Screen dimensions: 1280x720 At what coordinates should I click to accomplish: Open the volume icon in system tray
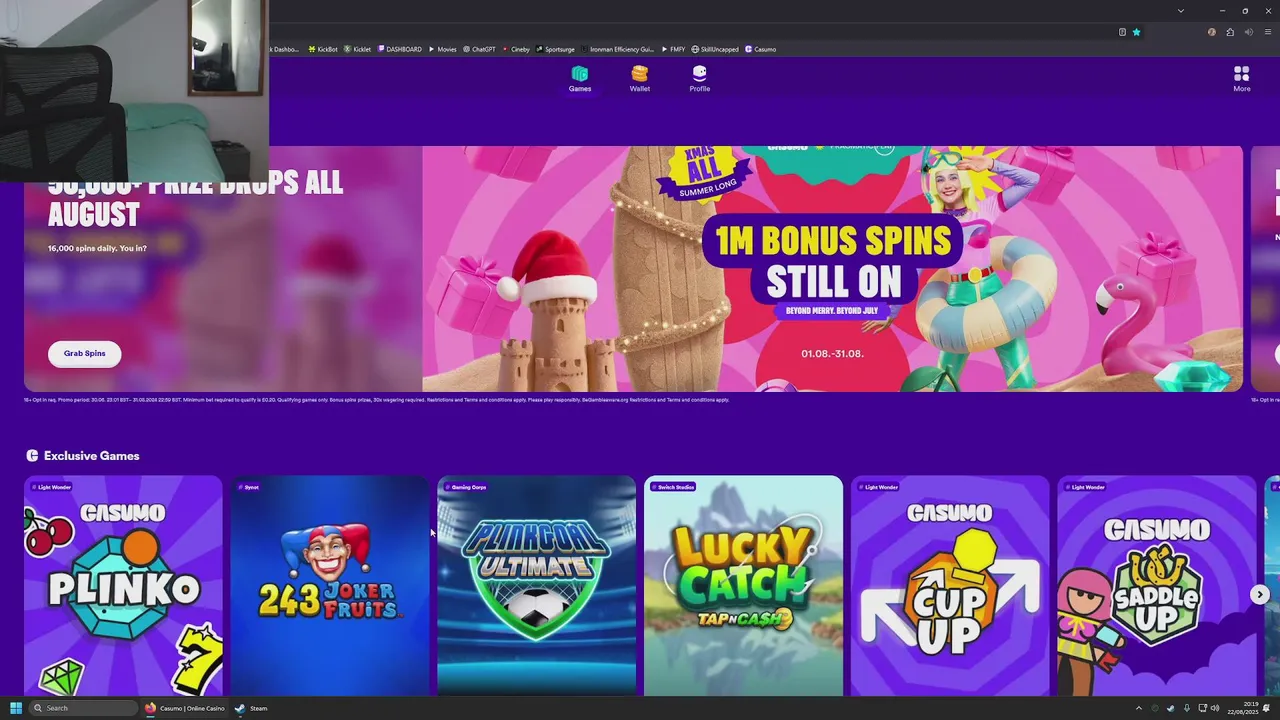[x=1216, y=708]
